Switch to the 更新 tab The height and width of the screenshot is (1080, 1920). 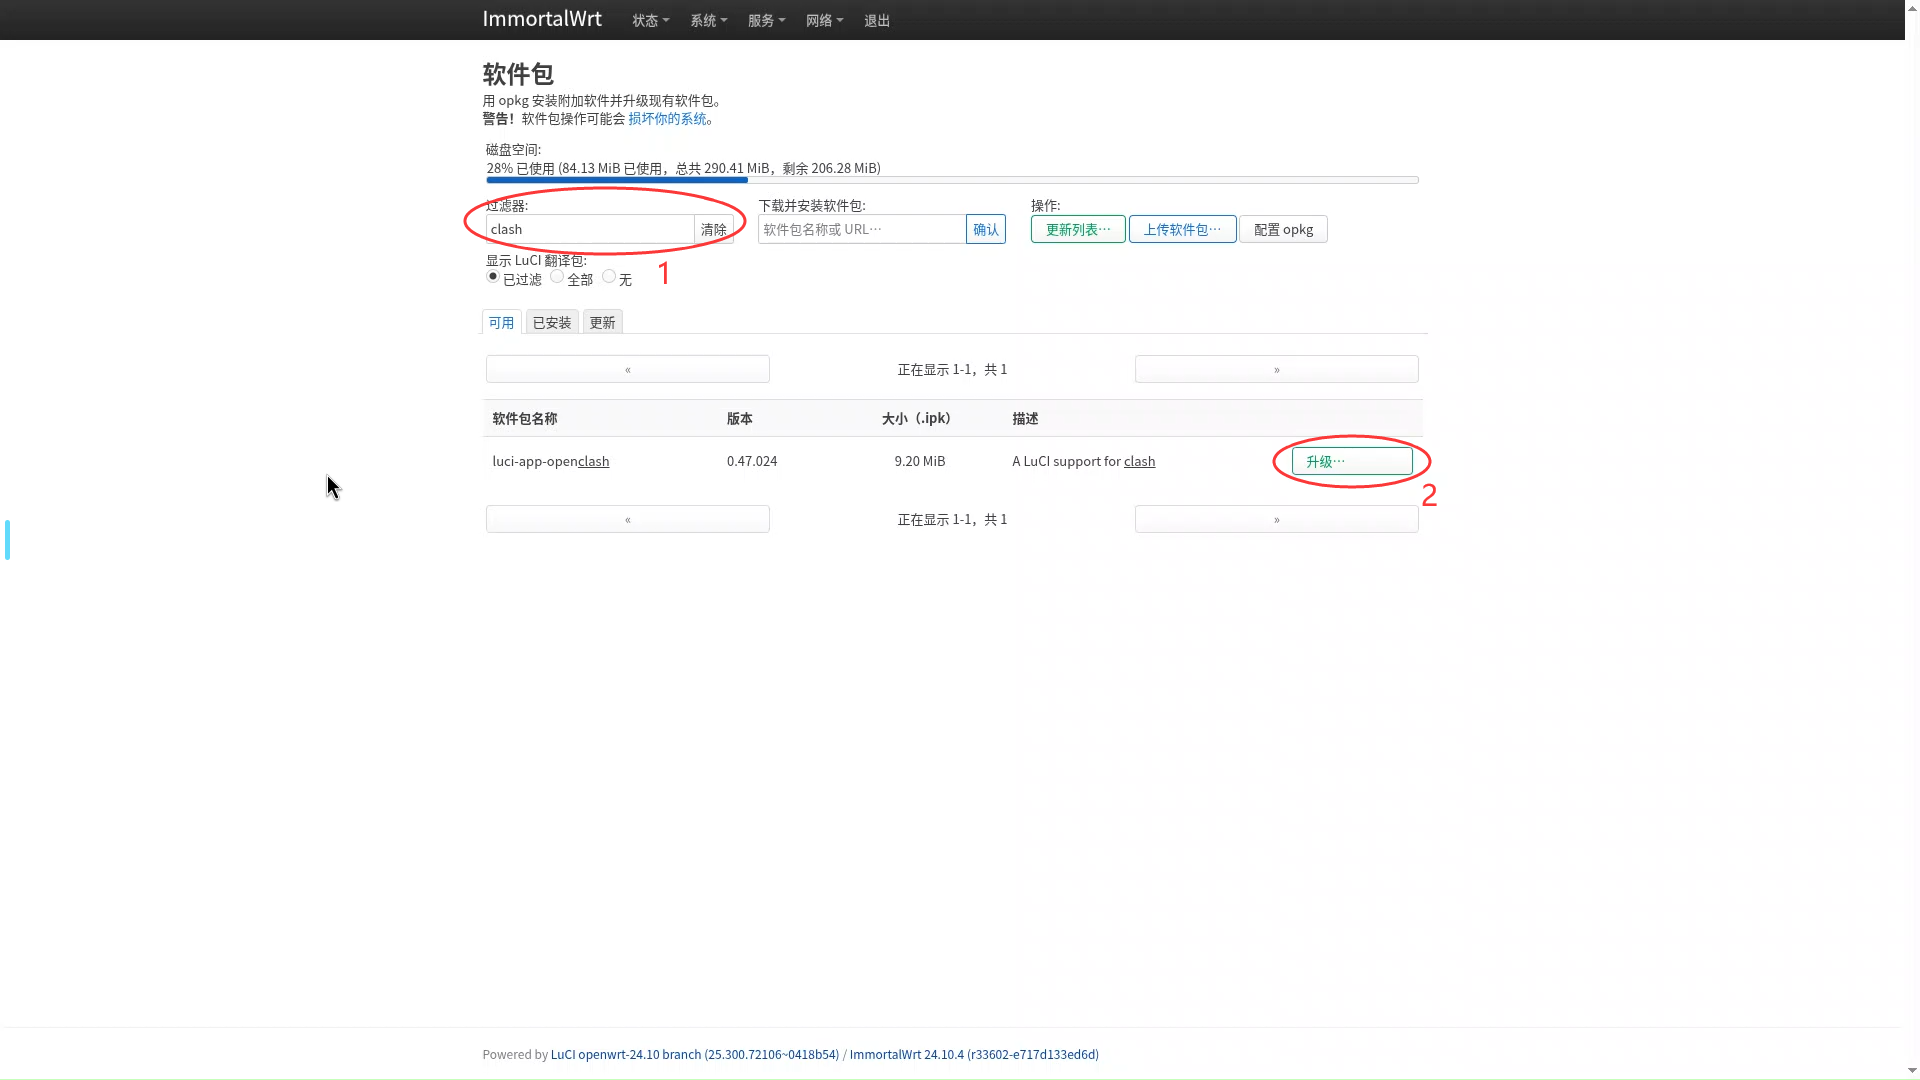click(x=601, y=321)
